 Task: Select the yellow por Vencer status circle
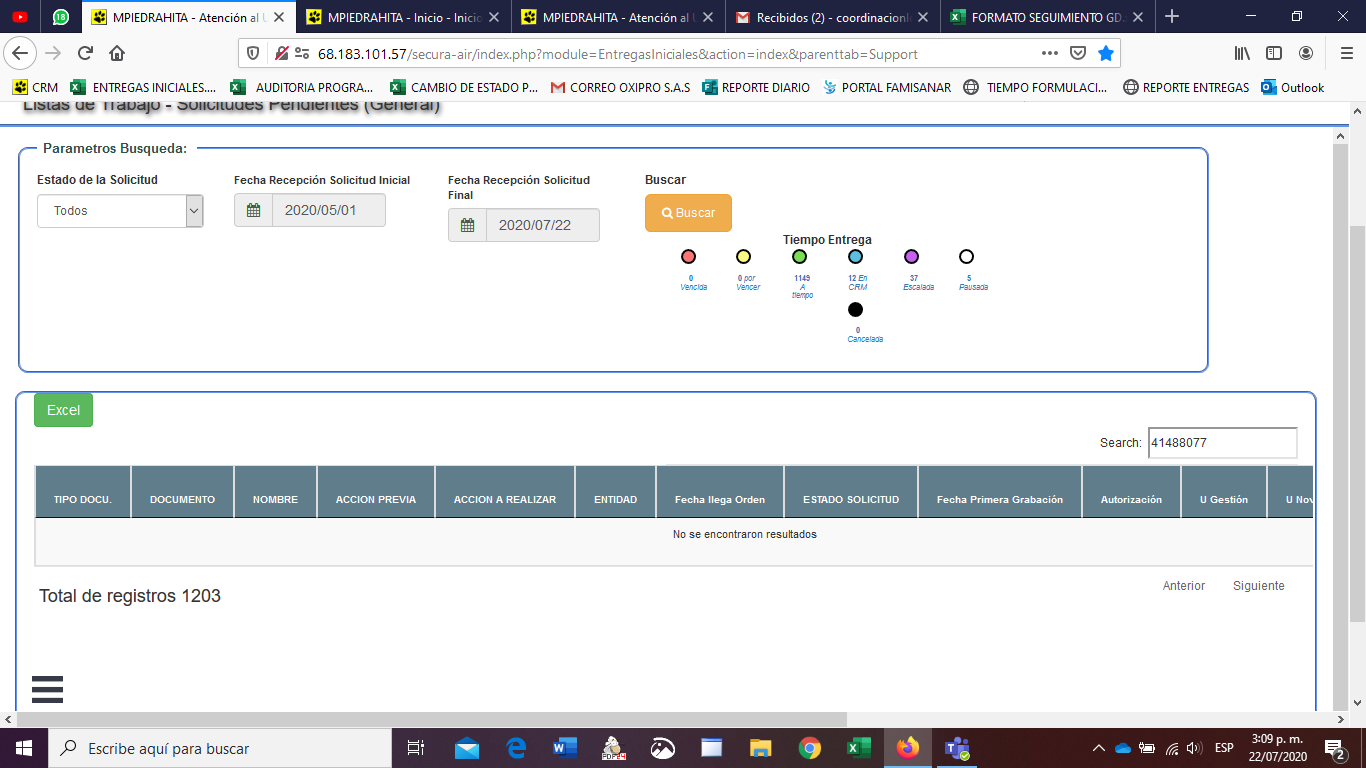tap(743, 257)
